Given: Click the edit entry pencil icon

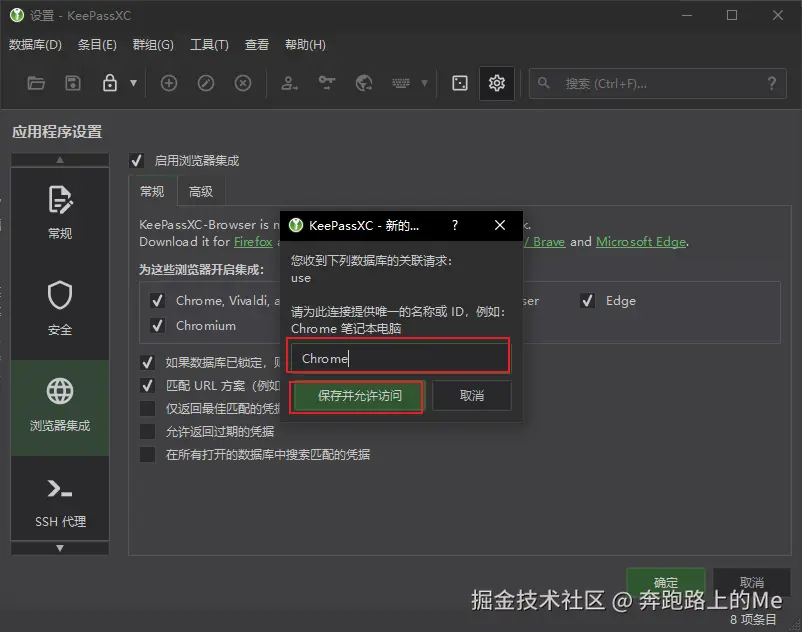Looking at the screenshot, I should point(206,83).
